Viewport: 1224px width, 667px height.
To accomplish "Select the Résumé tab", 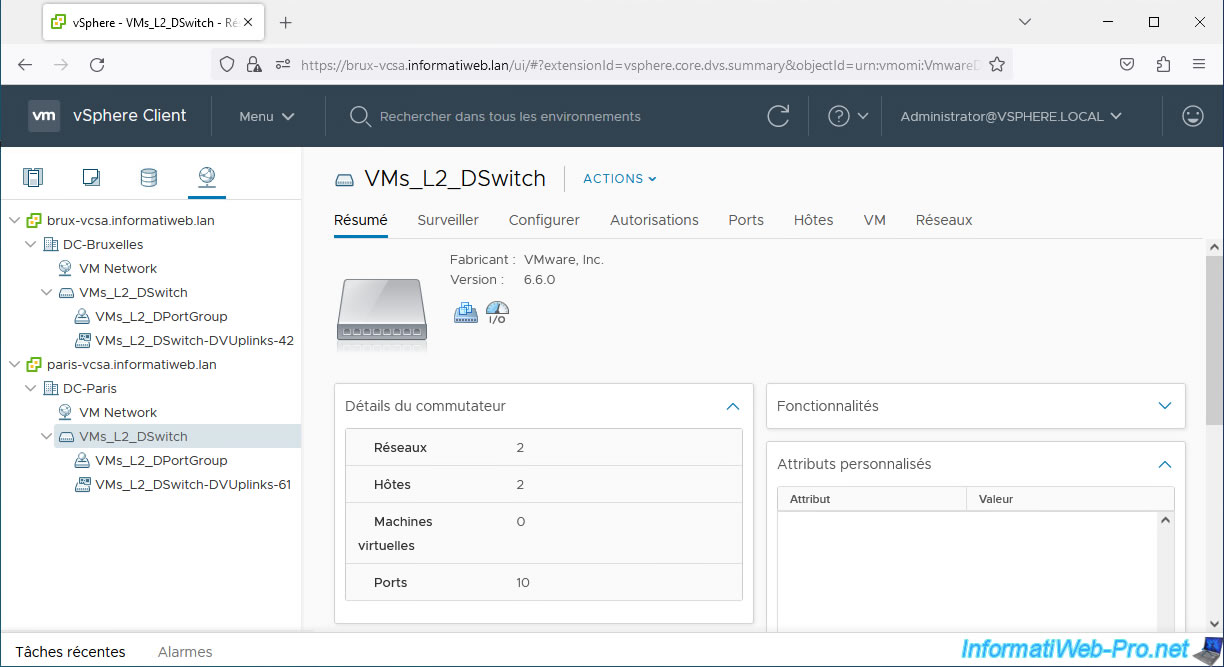I will 360,220.
